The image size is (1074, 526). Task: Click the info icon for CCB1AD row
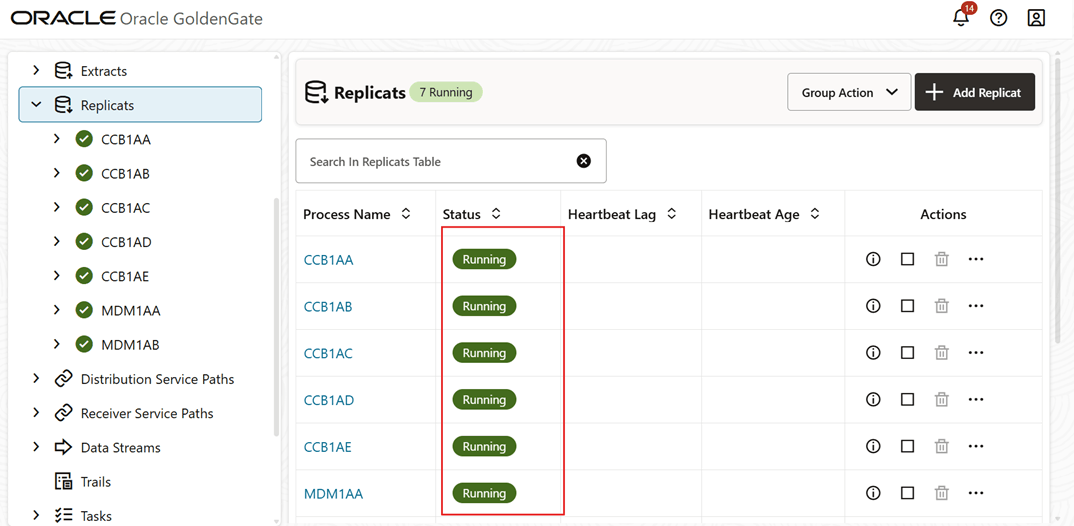[x=873, y=399]
